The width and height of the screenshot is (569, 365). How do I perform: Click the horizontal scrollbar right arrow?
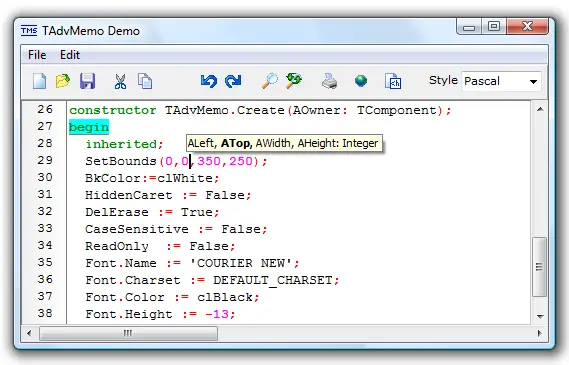coord(540,333)
